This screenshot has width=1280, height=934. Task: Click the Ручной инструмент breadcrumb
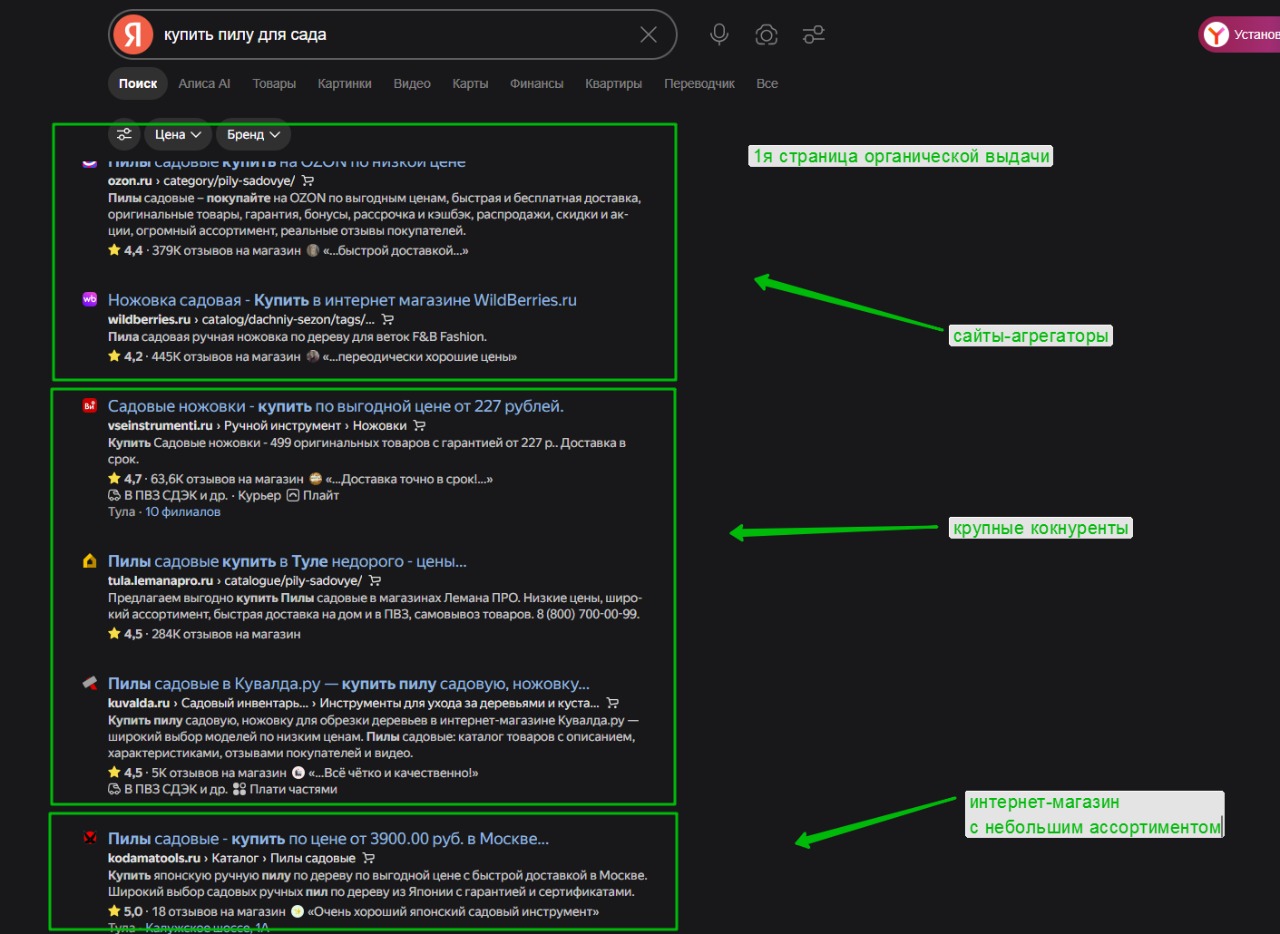point(283,426)
